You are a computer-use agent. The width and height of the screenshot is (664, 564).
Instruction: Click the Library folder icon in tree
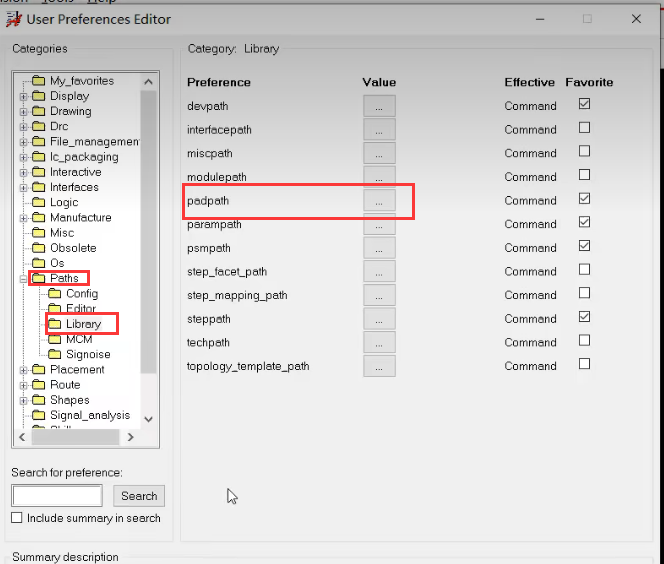click(x=55, y=324)
